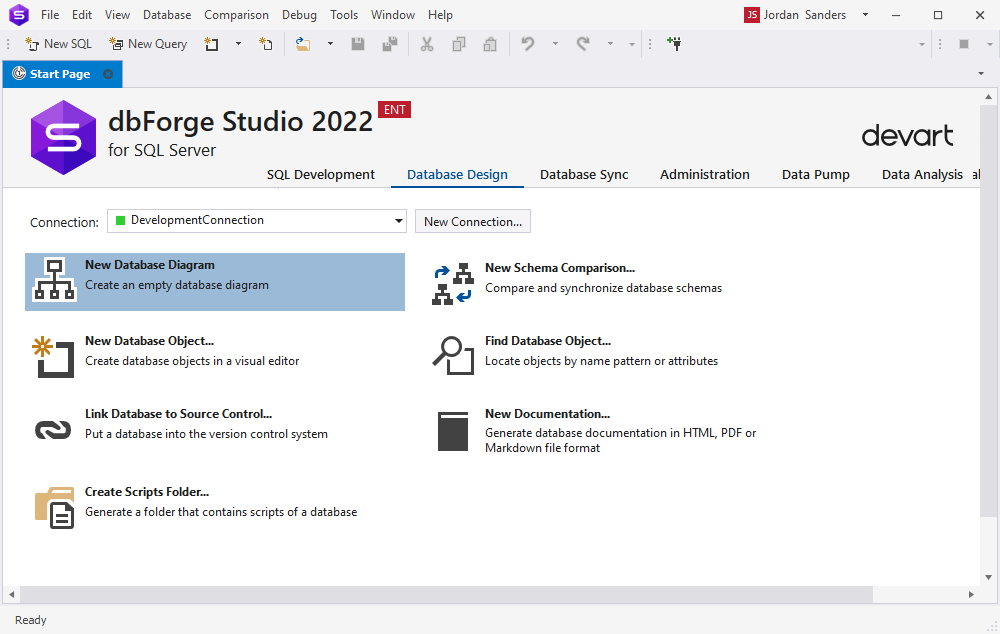Screen dimensions: 1000x634
Task: Click the Open File folder icon
Action: coord(303,44)
